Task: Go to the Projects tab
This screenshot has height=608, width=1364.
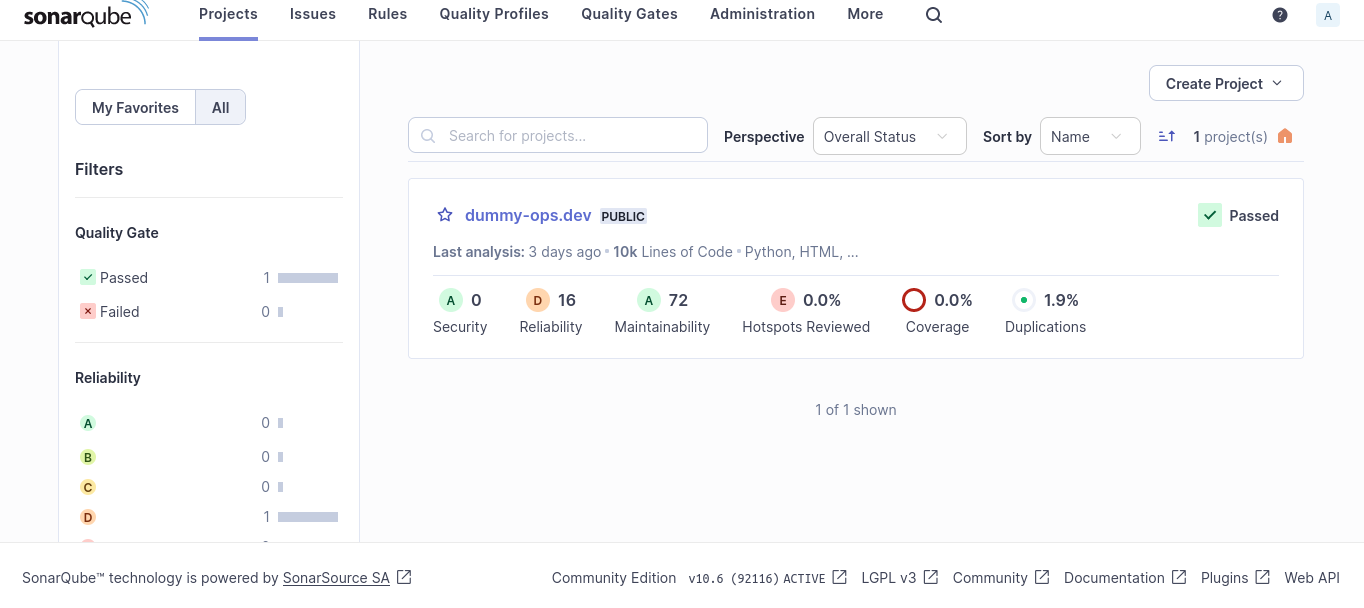Action: tap(228, 14)
